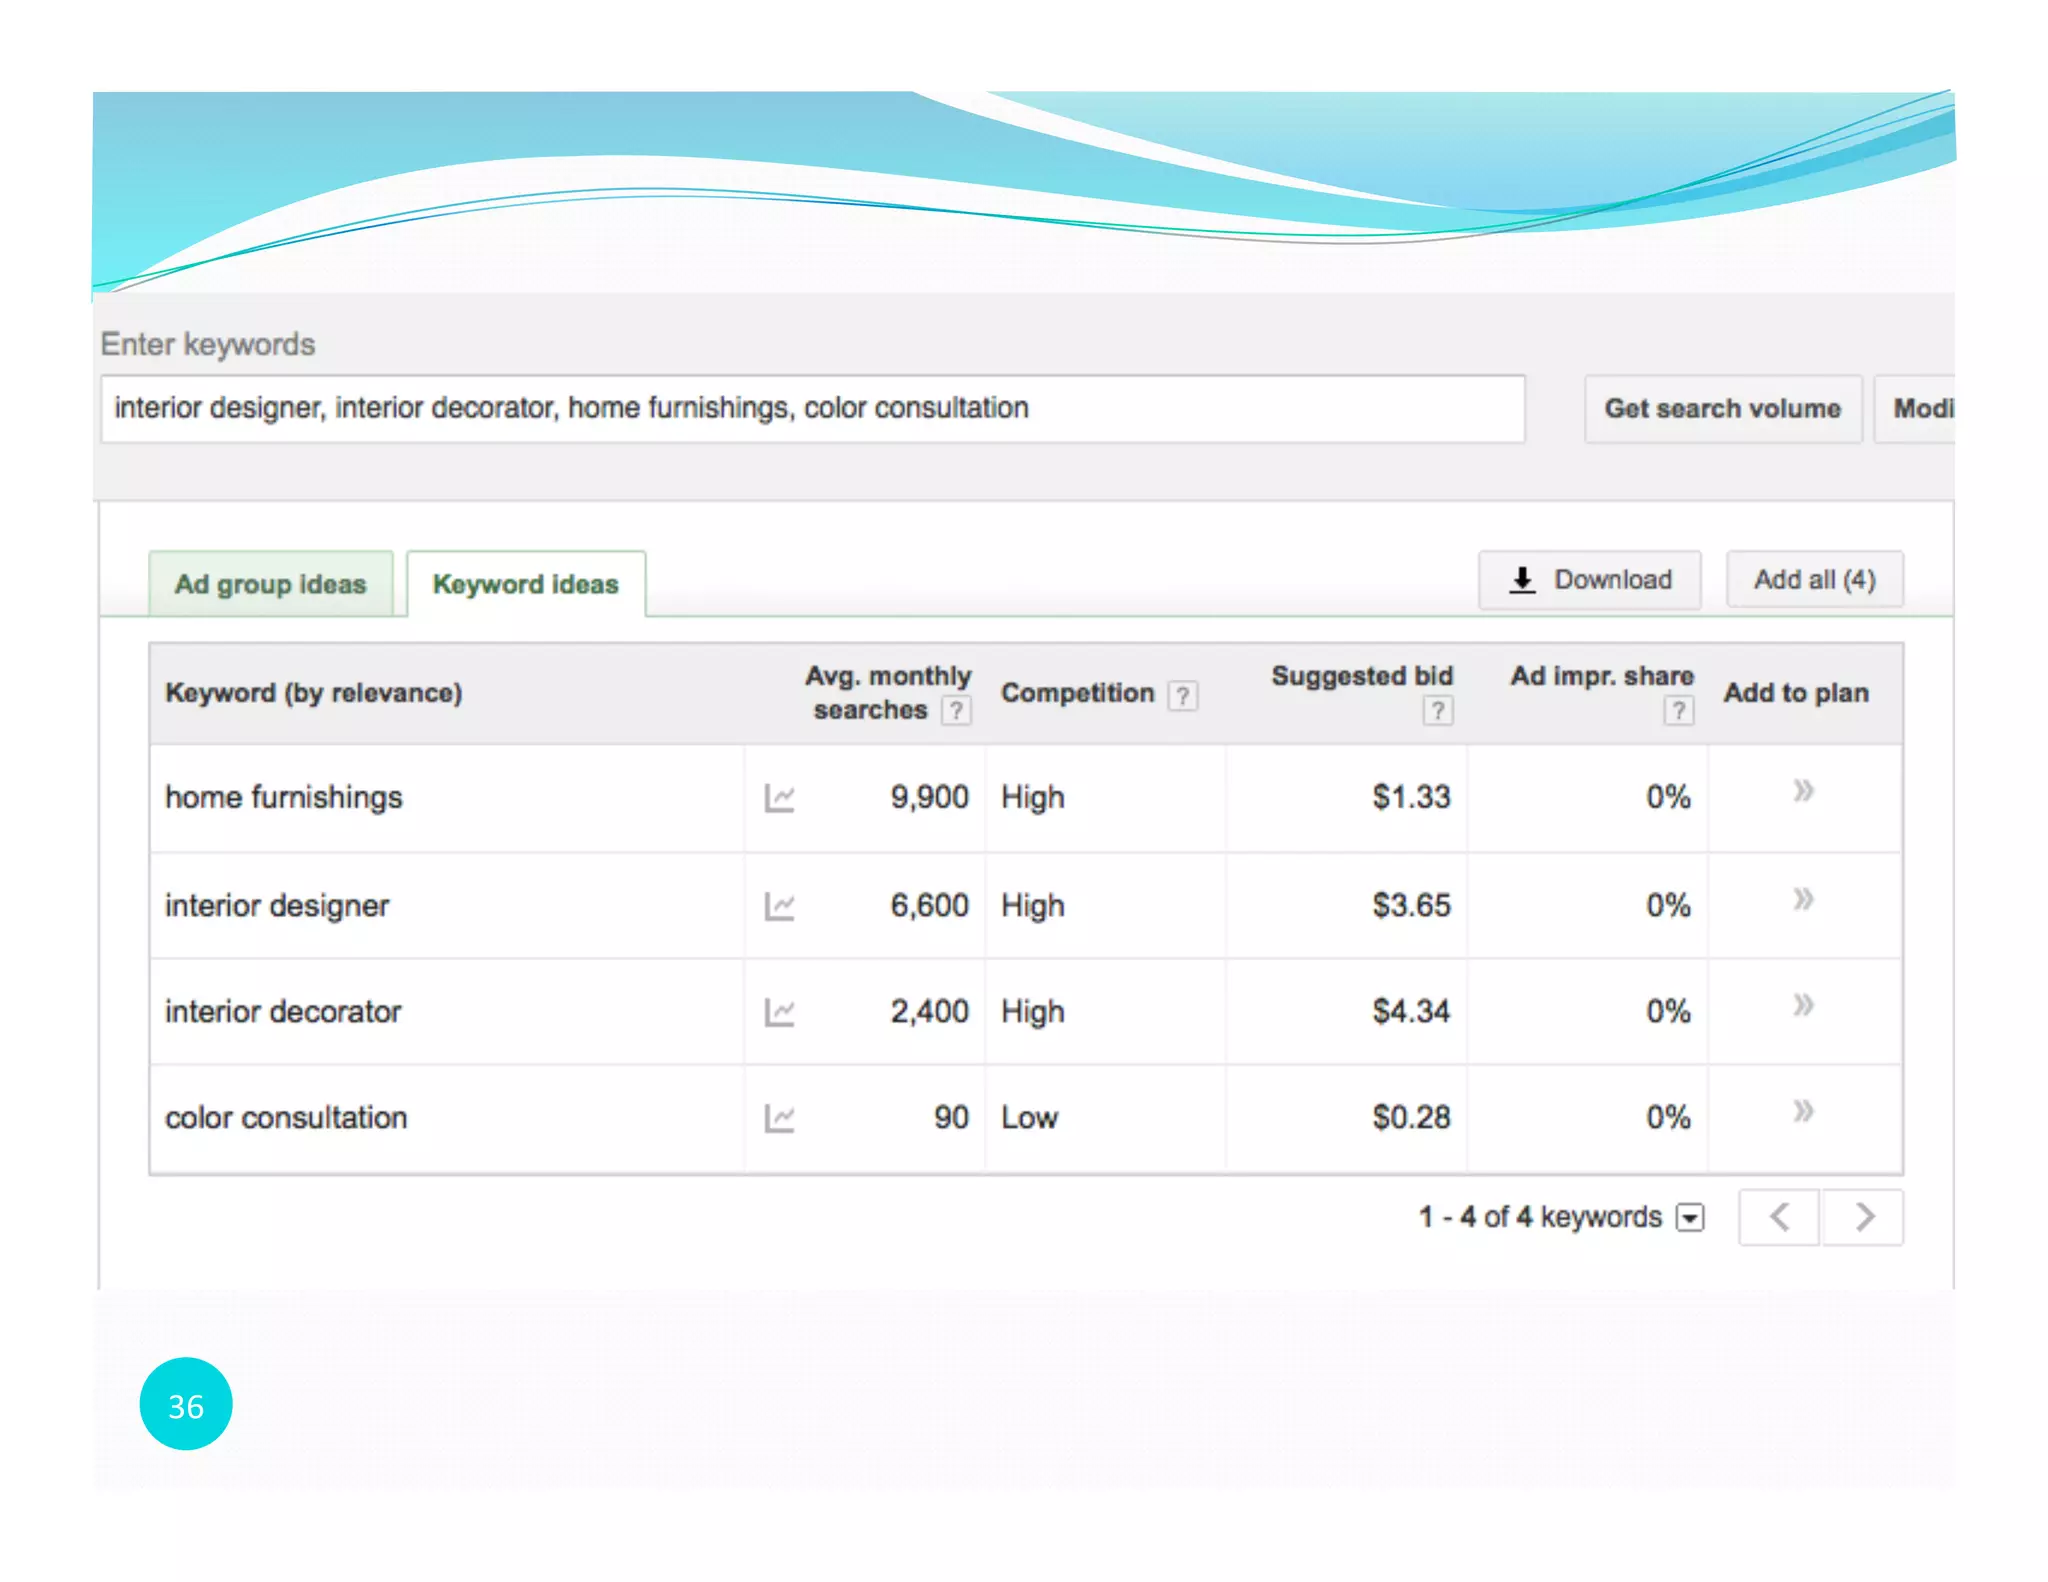The image size is (2048, 1582).
Task: Switch to Ad group ideas tab
Action: [270, 584]
